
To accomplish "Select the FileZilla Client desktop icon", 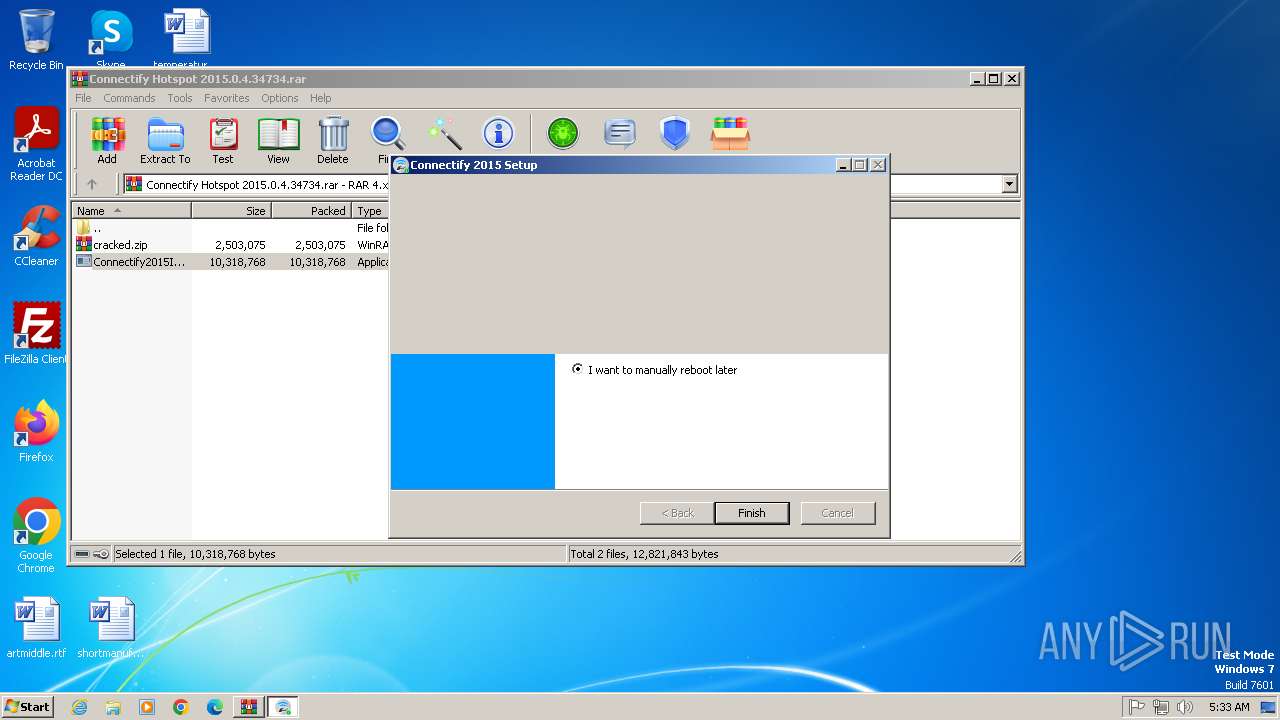I will pos(36,334).
